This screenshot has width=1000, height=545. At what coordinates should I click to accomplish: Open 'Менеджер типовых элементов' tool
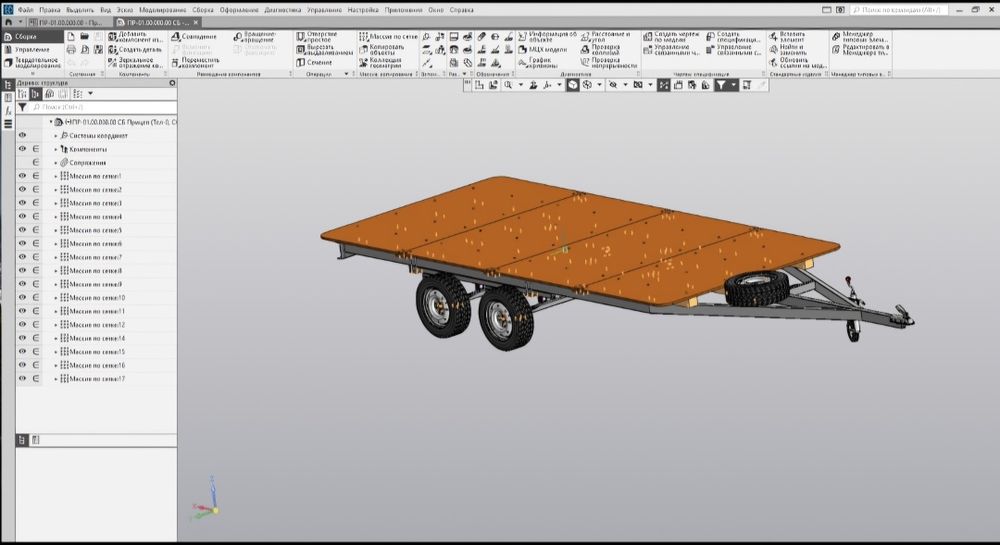pyautogui.click(x=860, y=37)
